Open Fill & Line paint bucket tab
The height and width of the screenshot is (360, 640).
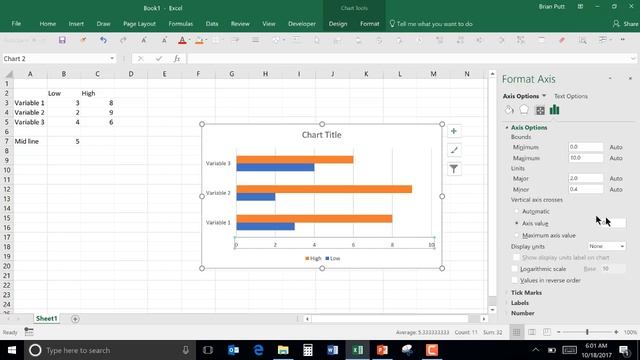click(x=509, y=110)
